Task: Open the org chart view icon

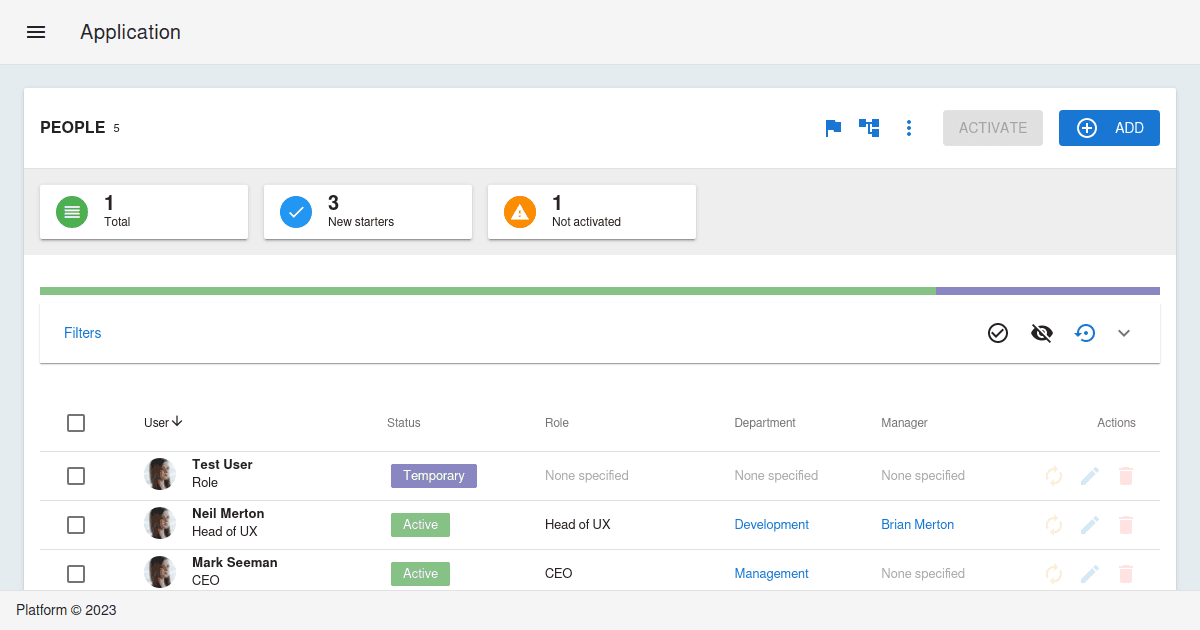Action: 868,128
